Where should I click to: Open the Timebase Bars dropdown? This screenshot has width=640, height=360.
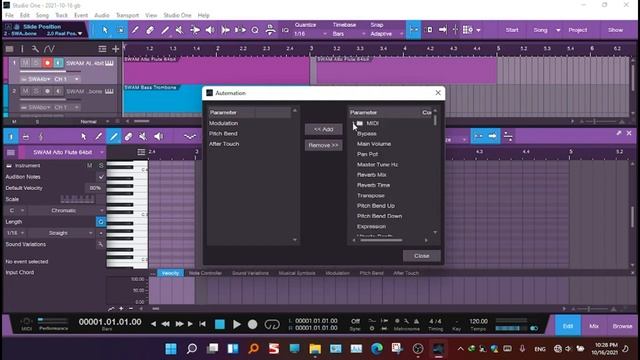coord(348,34)
